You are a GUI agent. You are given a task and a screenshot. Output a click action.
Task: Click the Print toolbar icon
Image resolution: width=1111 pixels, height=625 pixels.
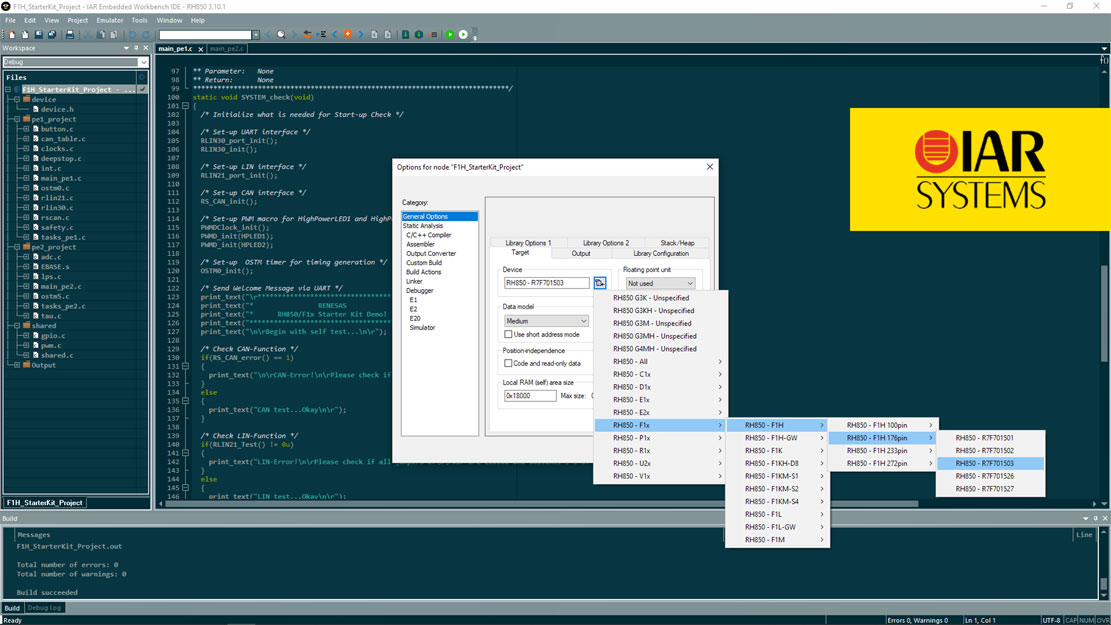[69, 35]
